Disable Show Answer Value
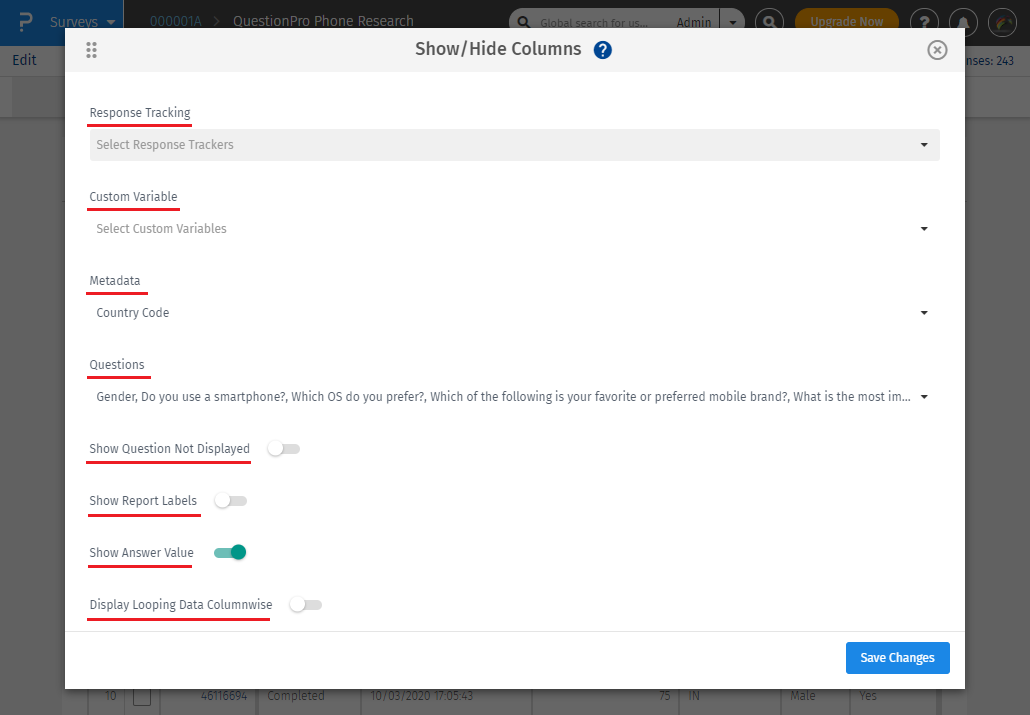 229,552
